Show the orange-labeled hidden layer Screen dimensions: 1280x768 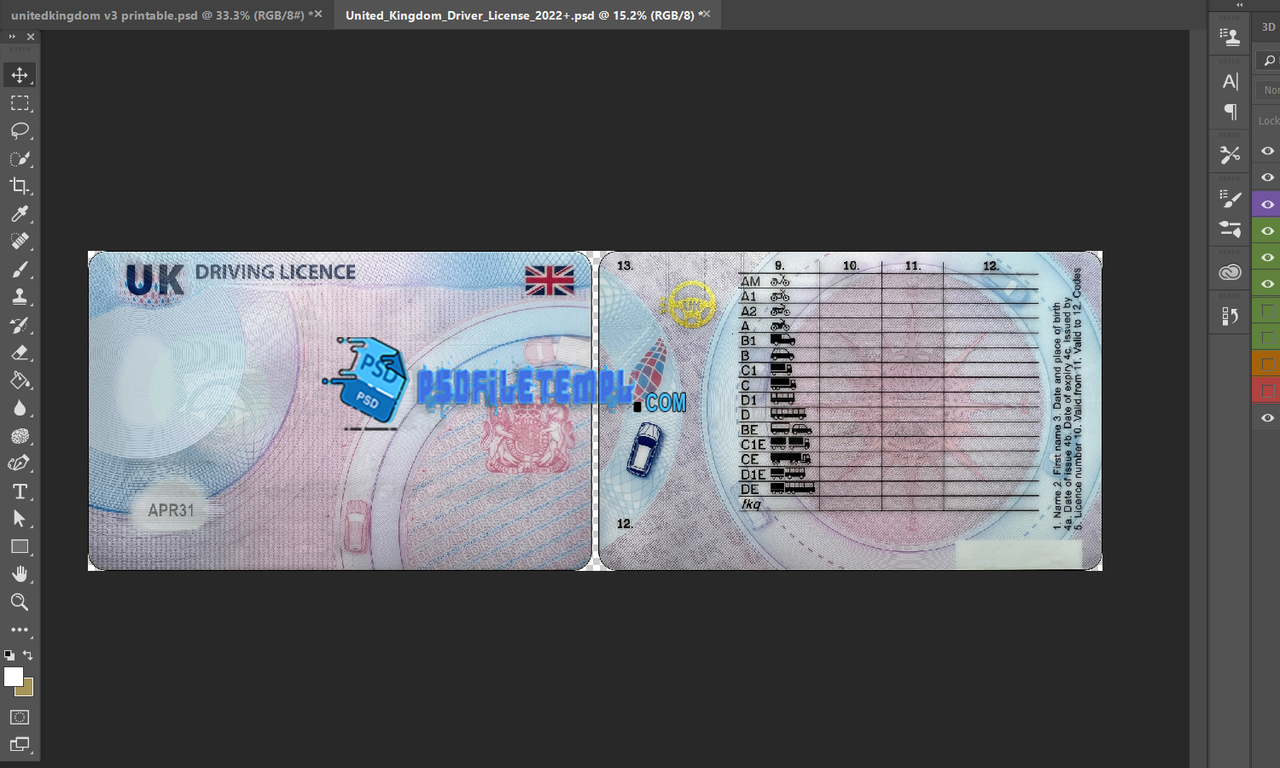coord(1267,364)
